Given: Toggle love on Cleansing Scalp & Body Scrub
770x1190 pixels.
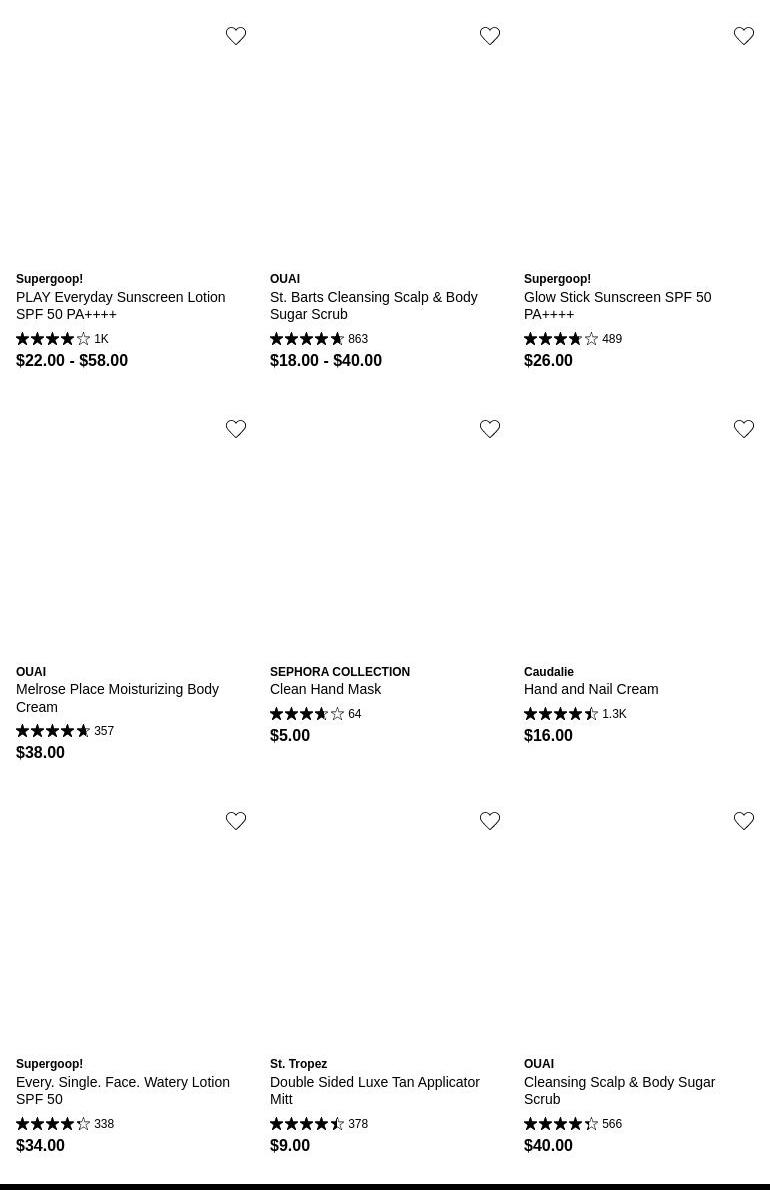Looking at the screenshot, I should coord(744,821).
